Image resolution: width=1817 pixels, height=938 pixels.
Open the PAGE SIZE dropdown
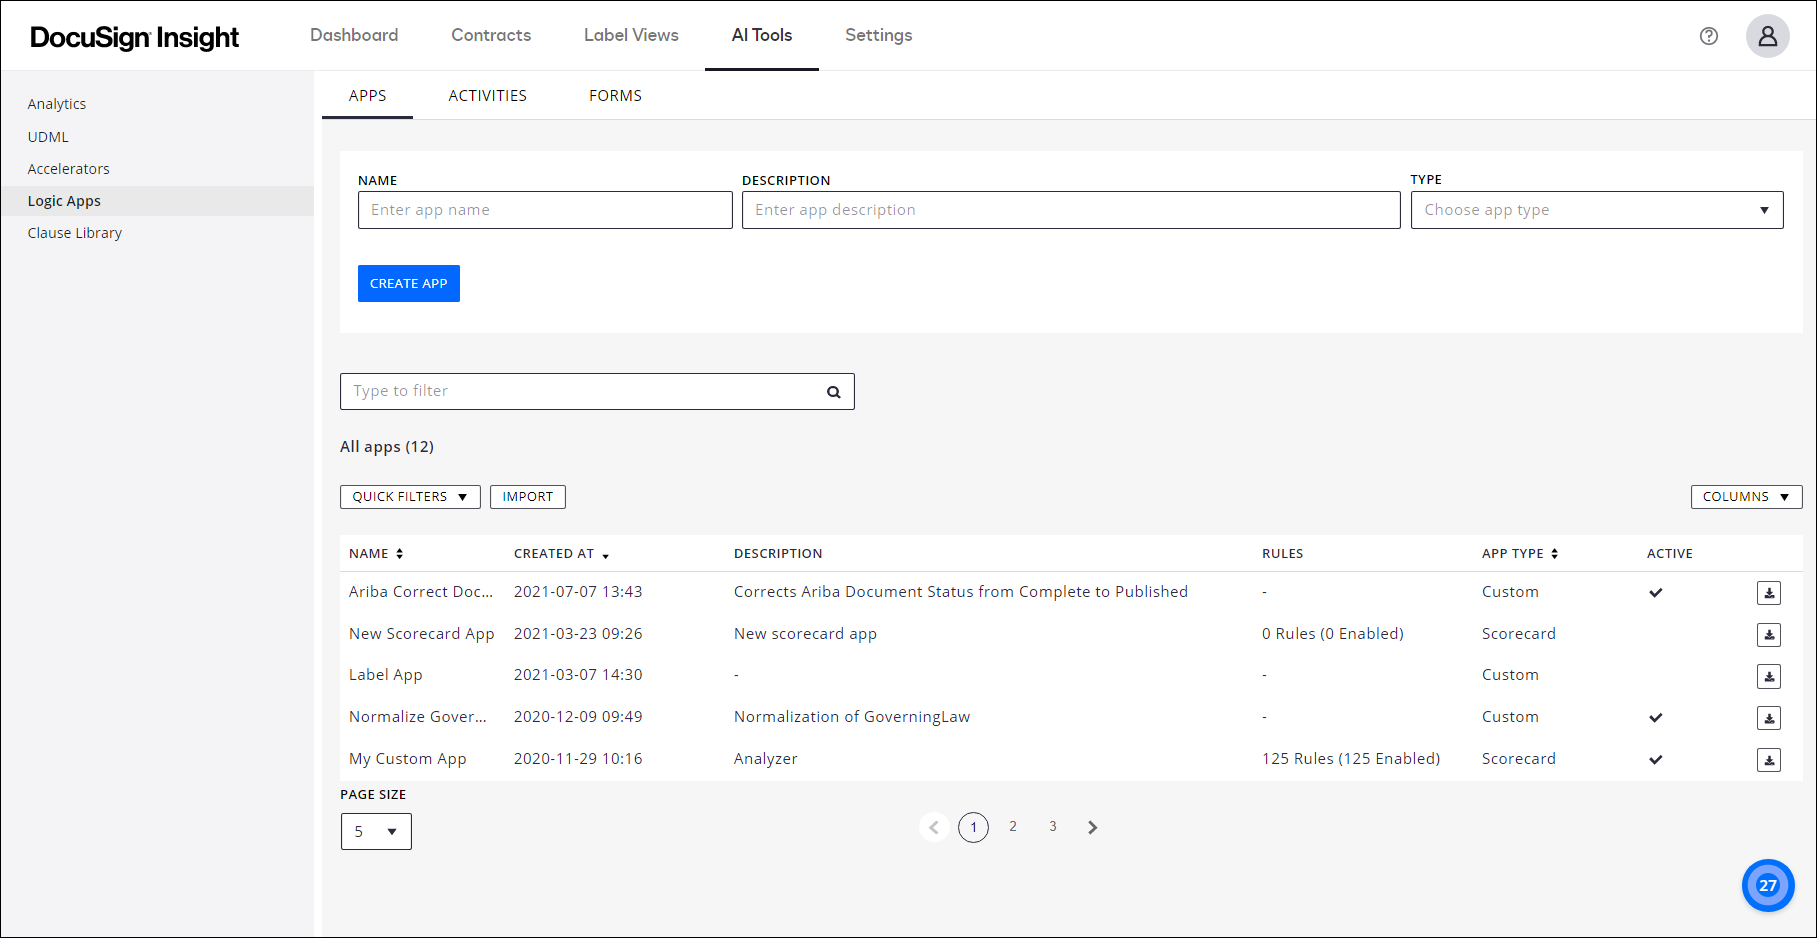376,831
